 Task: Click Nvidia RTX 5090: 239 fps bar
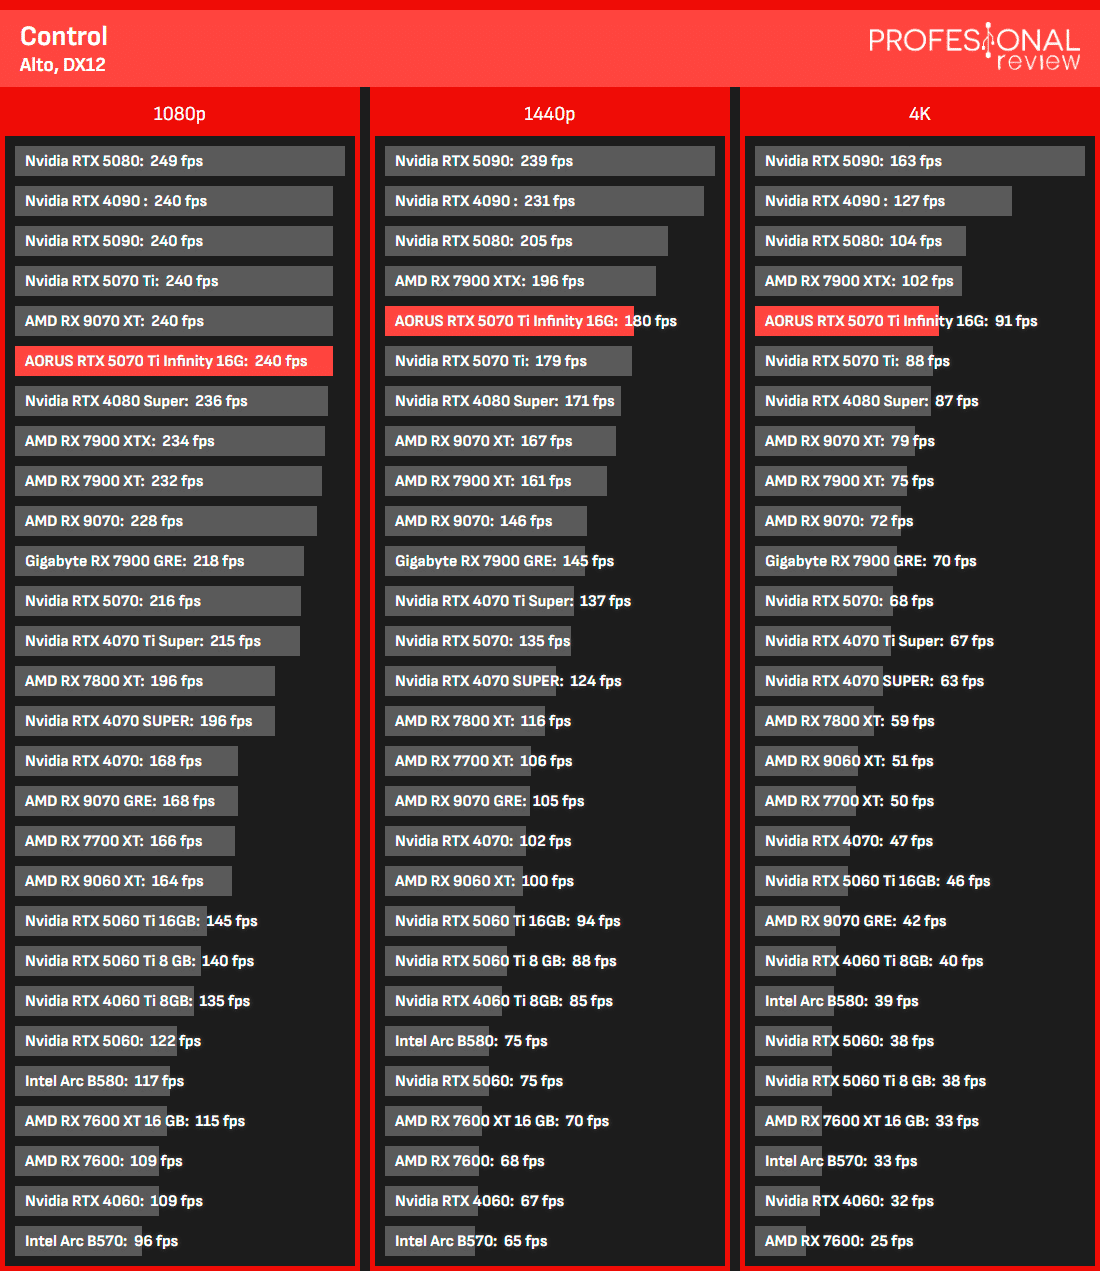550,161
